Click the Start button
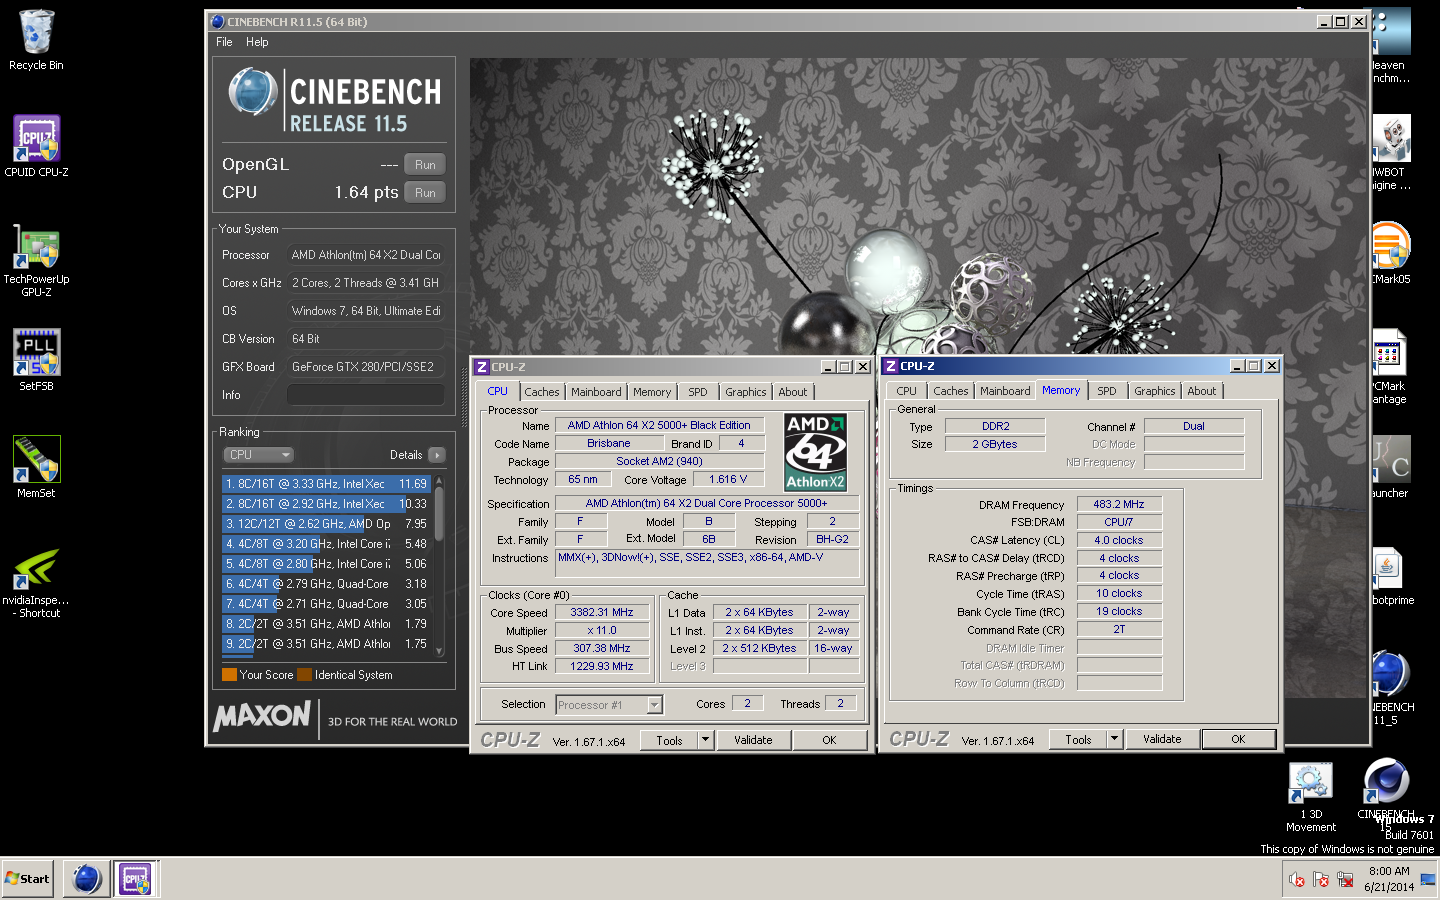 tap(27, 879)
